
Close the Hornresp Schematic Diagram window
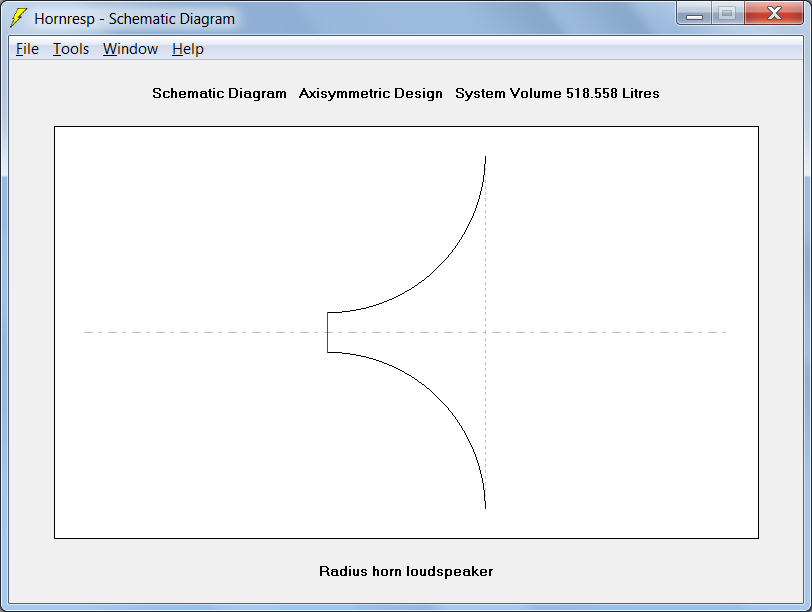point(774,13)
